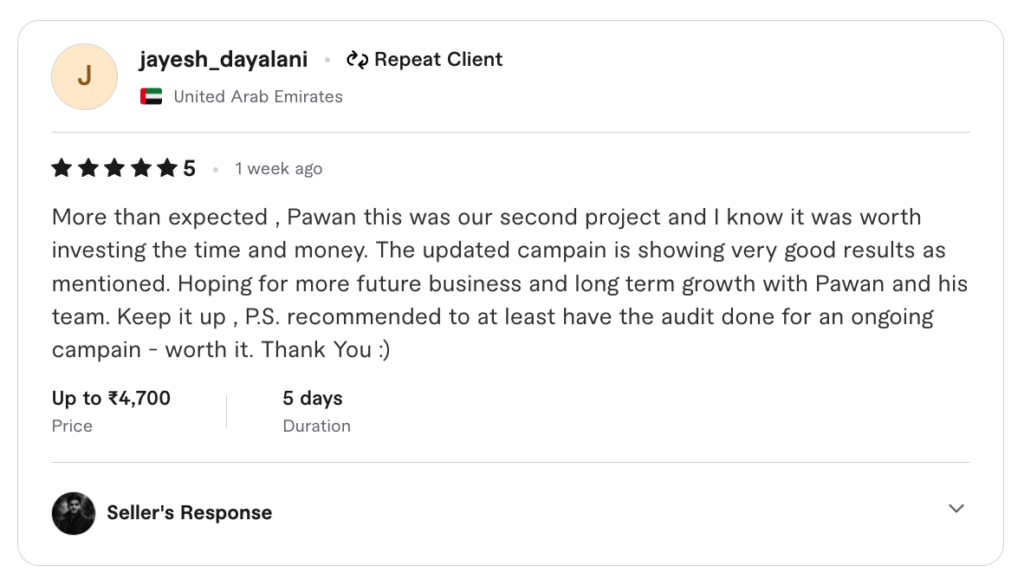This screenshot has height=579, width=1024.
Task: Click the "1 week ago" timestamp
Action: point(278,169)
